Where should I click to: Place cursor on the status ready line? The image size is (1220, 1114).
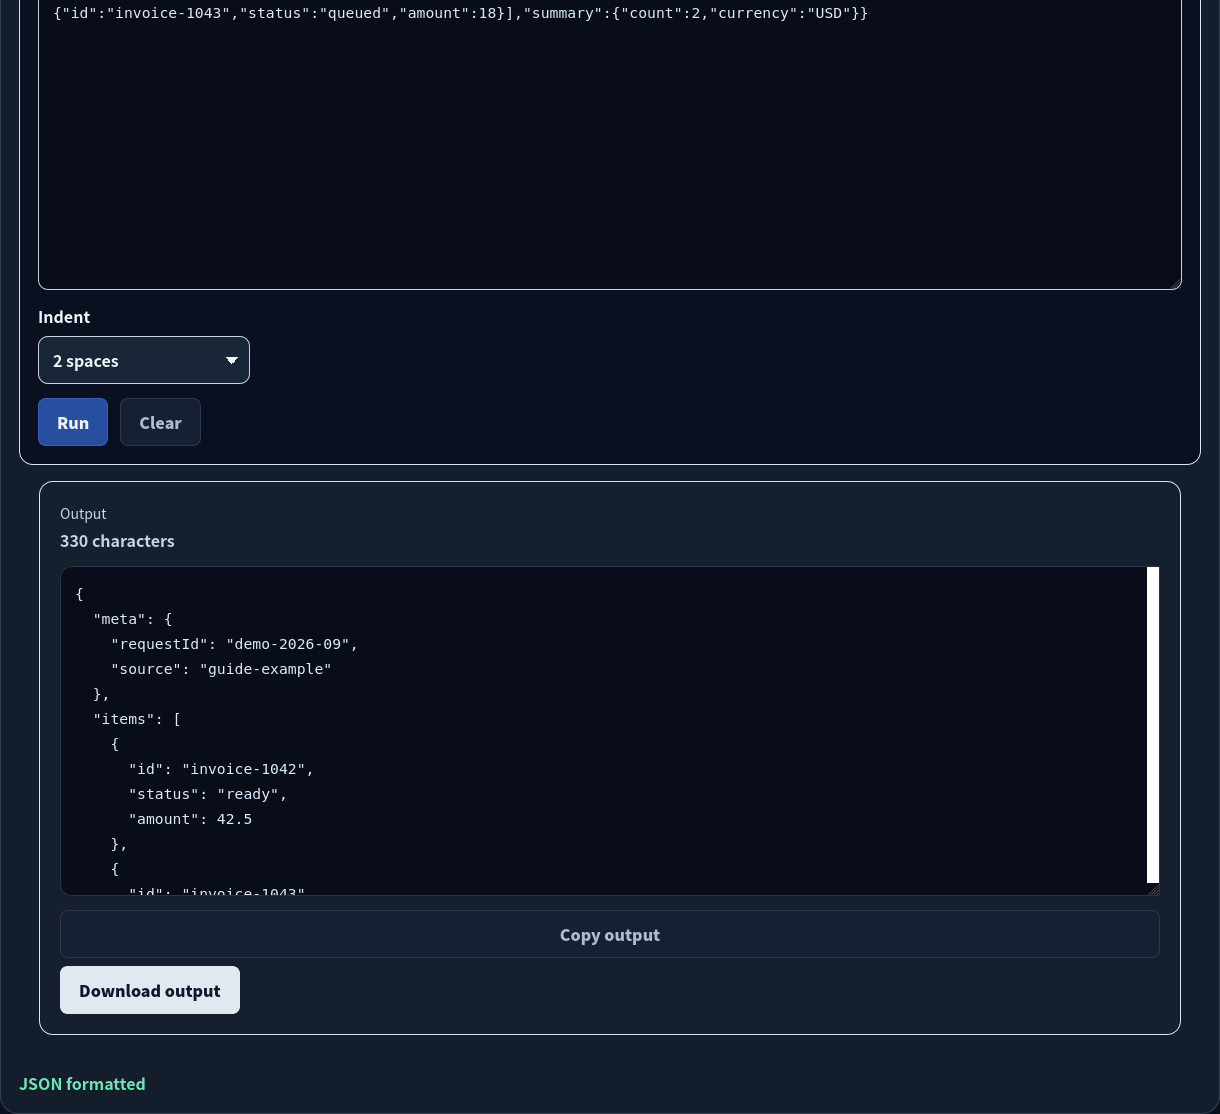point(208,794)
